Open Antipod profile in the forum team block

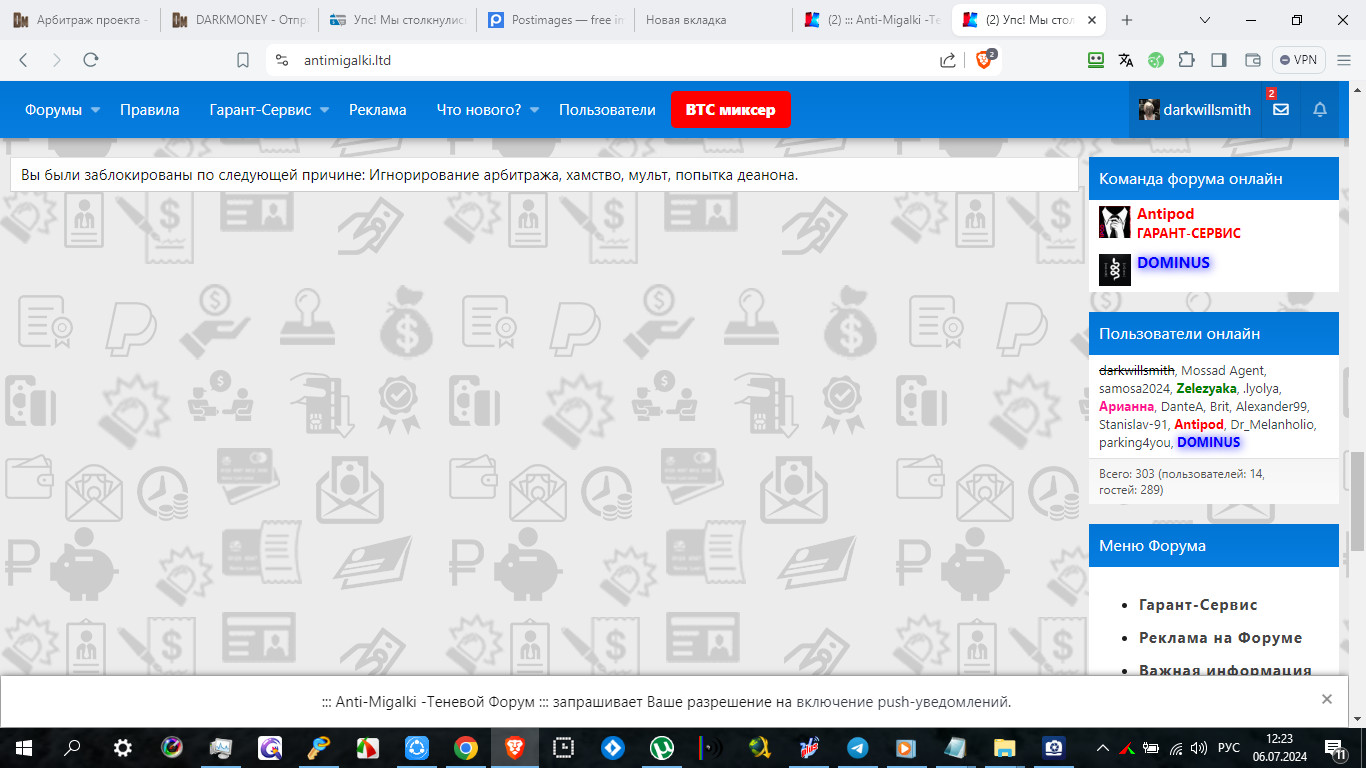click(1165, 214)
